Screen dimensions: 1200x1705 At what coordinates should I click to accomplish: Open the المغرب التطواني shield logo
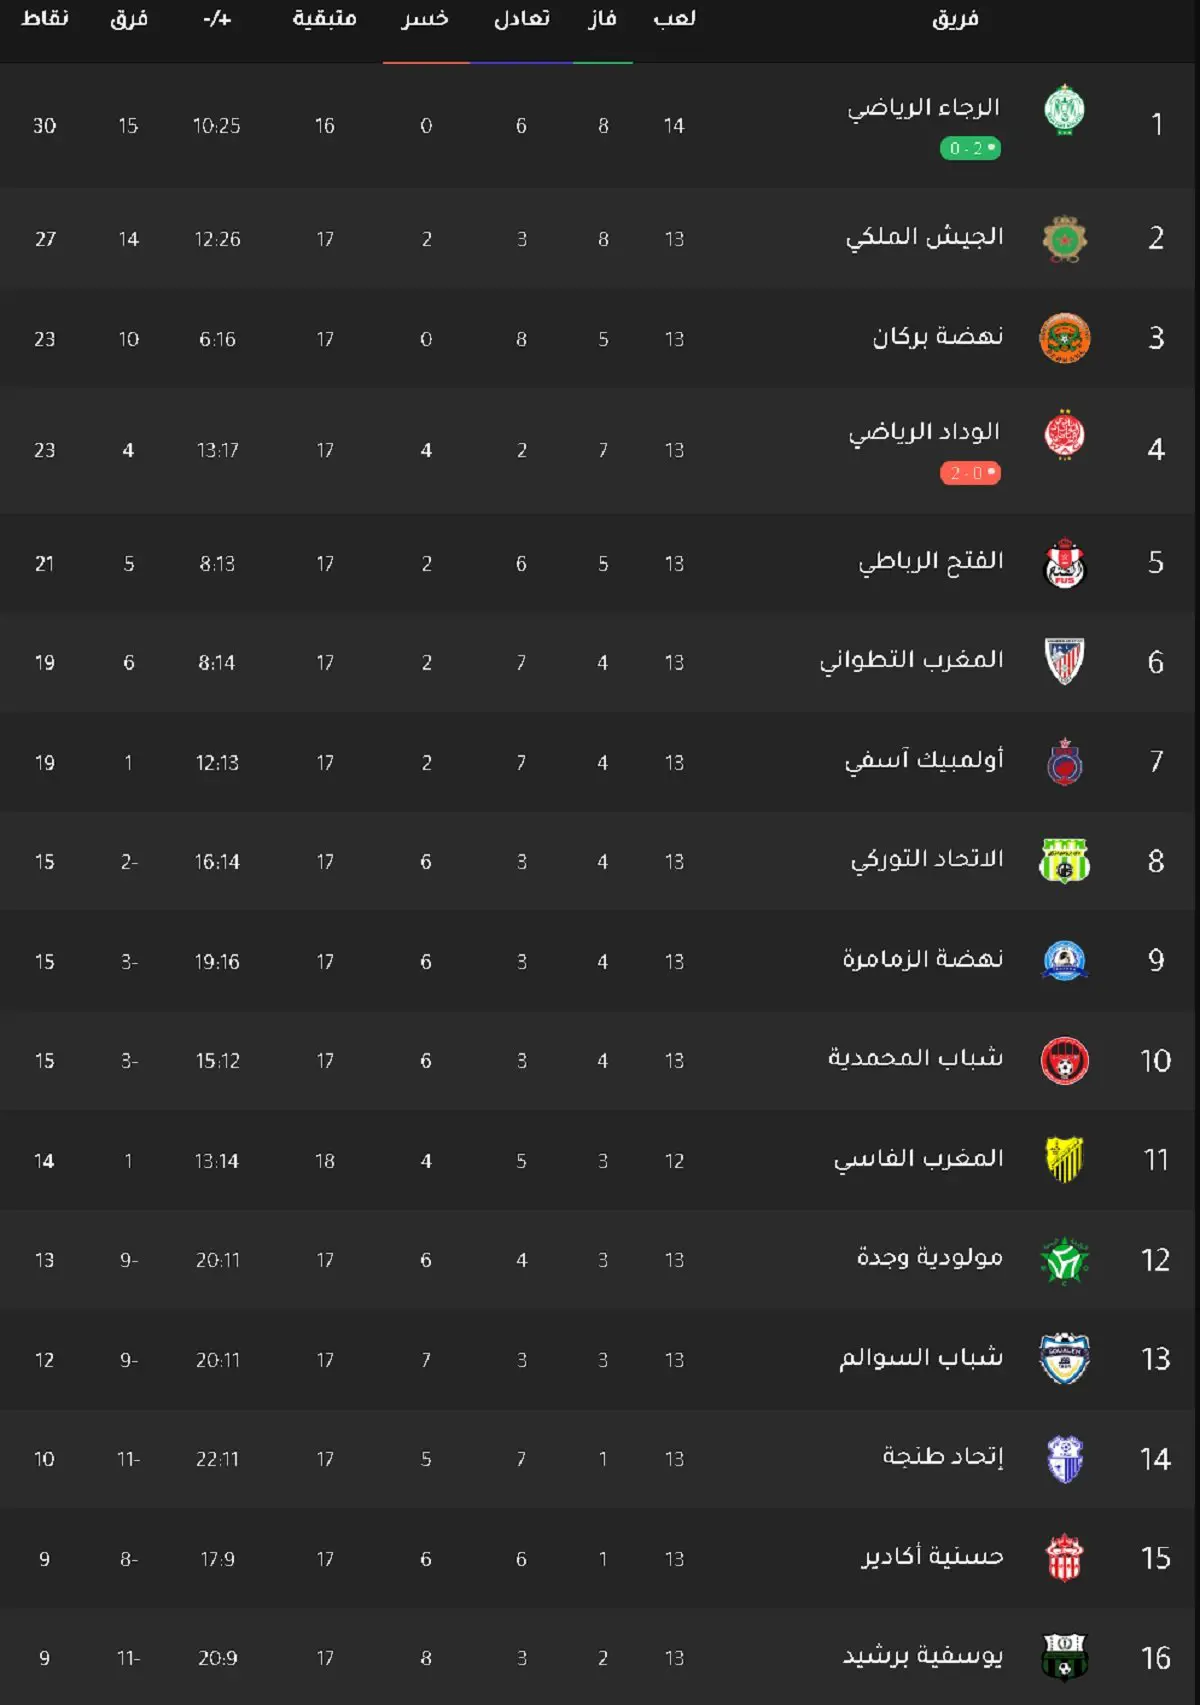click(x=1065, y=661)
